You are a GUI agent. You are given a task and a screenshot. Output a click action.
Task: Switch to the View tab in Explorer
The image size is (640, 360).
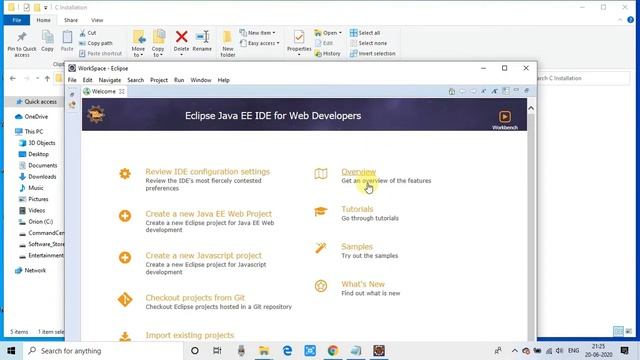(97, 20)
